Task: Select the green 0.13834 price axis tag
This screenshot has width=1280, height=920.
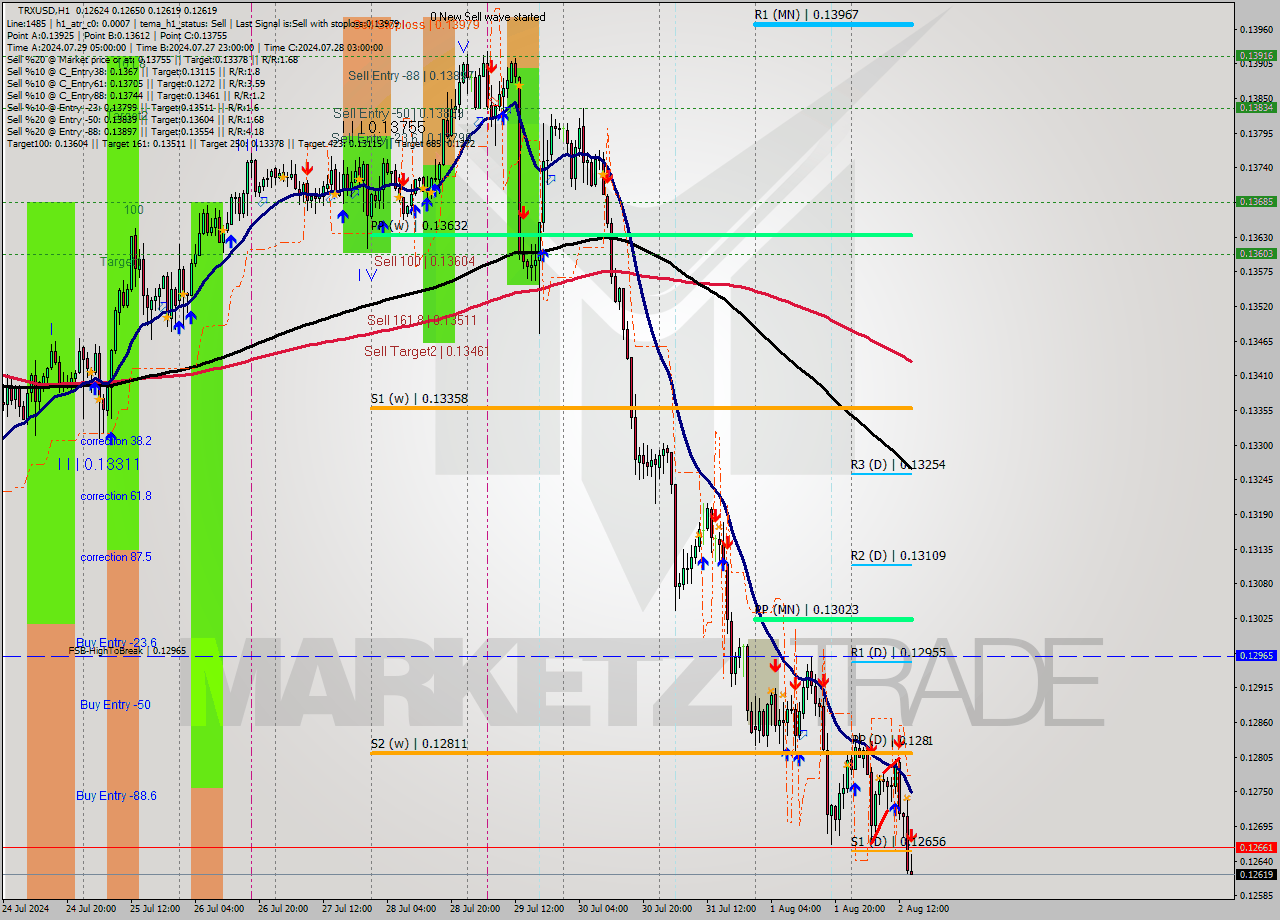Action: point(1257,107)
